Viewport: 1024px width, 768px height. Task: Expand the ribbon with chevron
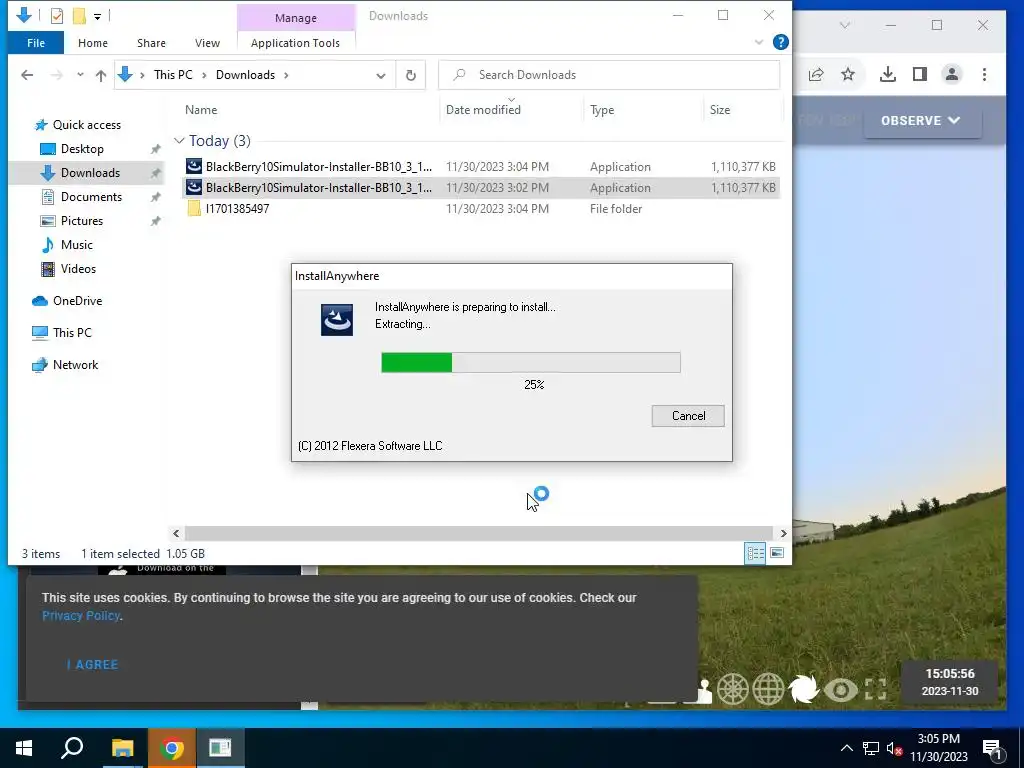(x=759, y=42)
